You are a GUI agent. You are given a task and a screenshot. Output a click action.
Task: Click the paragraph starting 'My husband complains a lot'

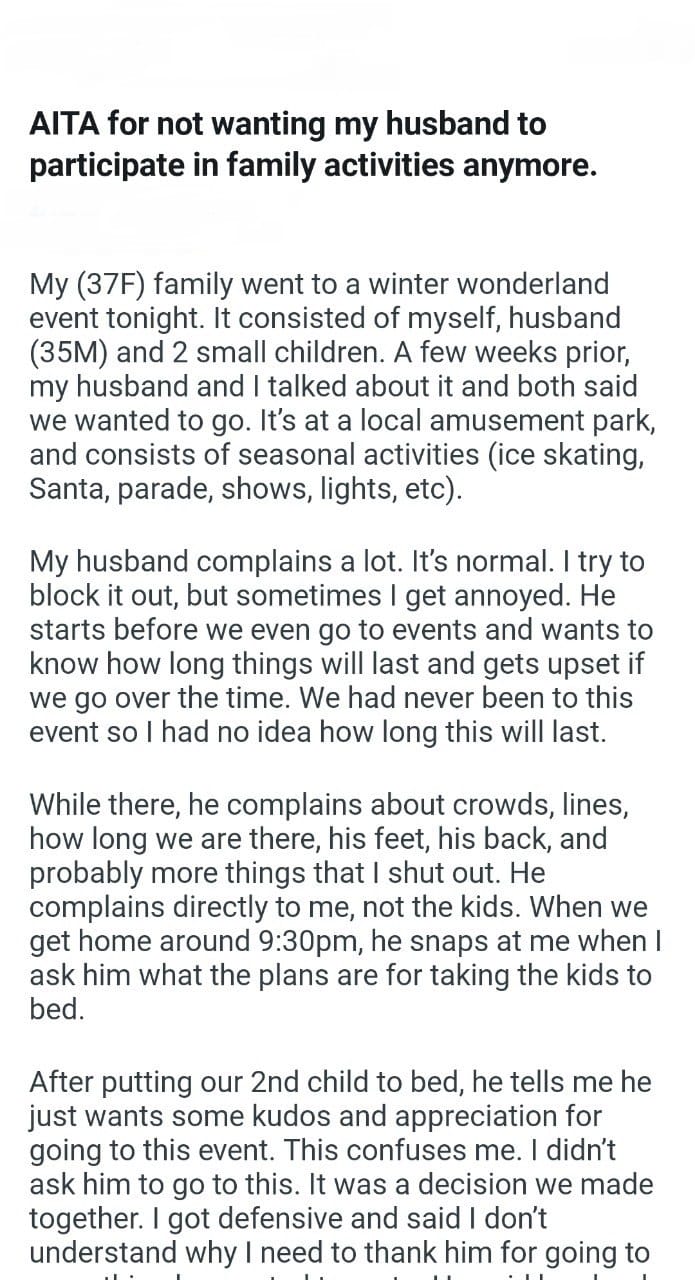(x=340, y=646)
